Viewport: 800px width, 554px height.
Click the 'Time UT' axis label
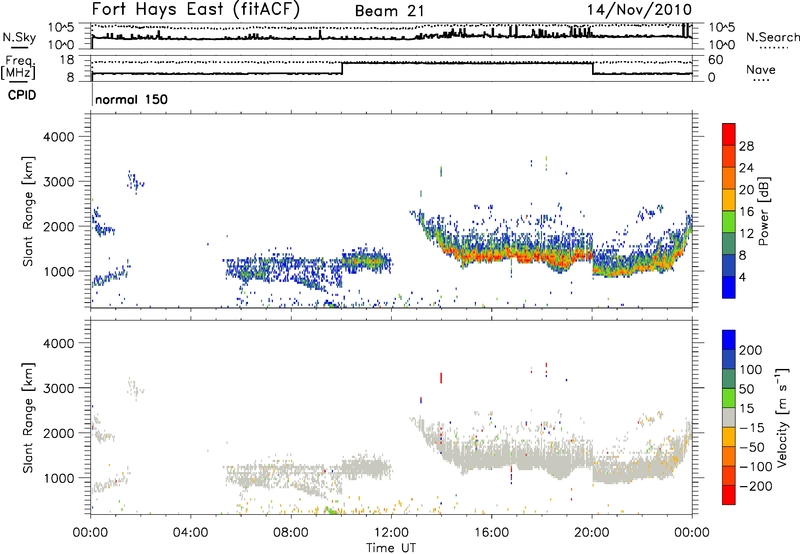pos(391,548)
